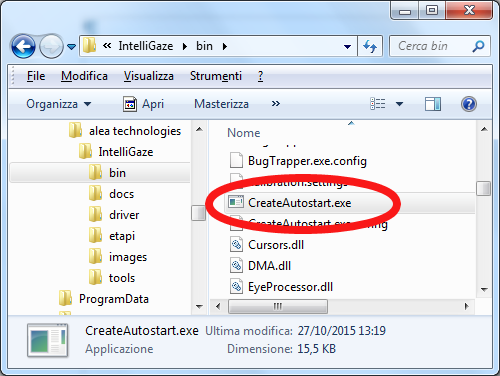Viewport: 500px width, 376px height.
Task: Click the Cursors.dll gear file icon
Action: pos(236,245)
